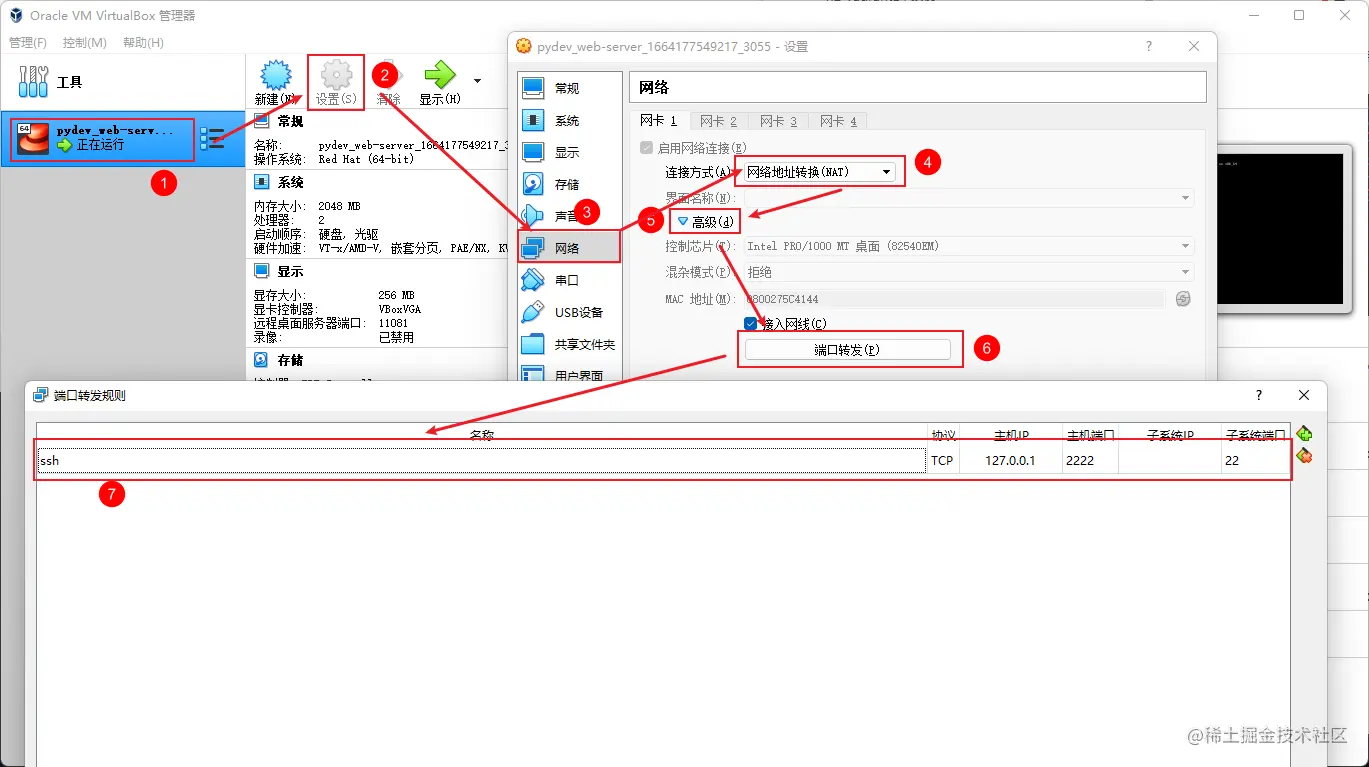
Task: Click the 127.0.0.1 host IP cell
Action: (1010, 460)
